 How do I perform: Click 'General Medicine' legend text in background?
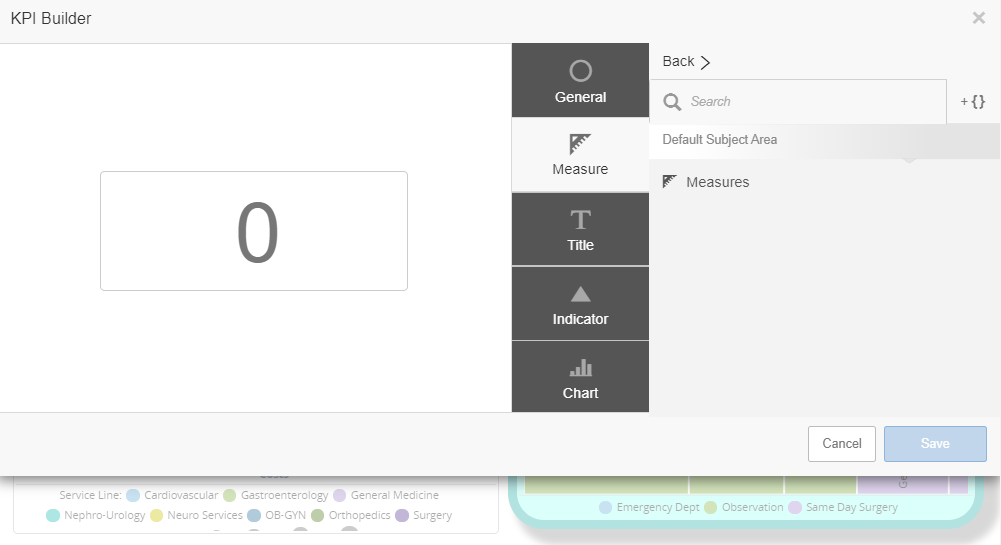pyautogui.click(x=395, y=495)
